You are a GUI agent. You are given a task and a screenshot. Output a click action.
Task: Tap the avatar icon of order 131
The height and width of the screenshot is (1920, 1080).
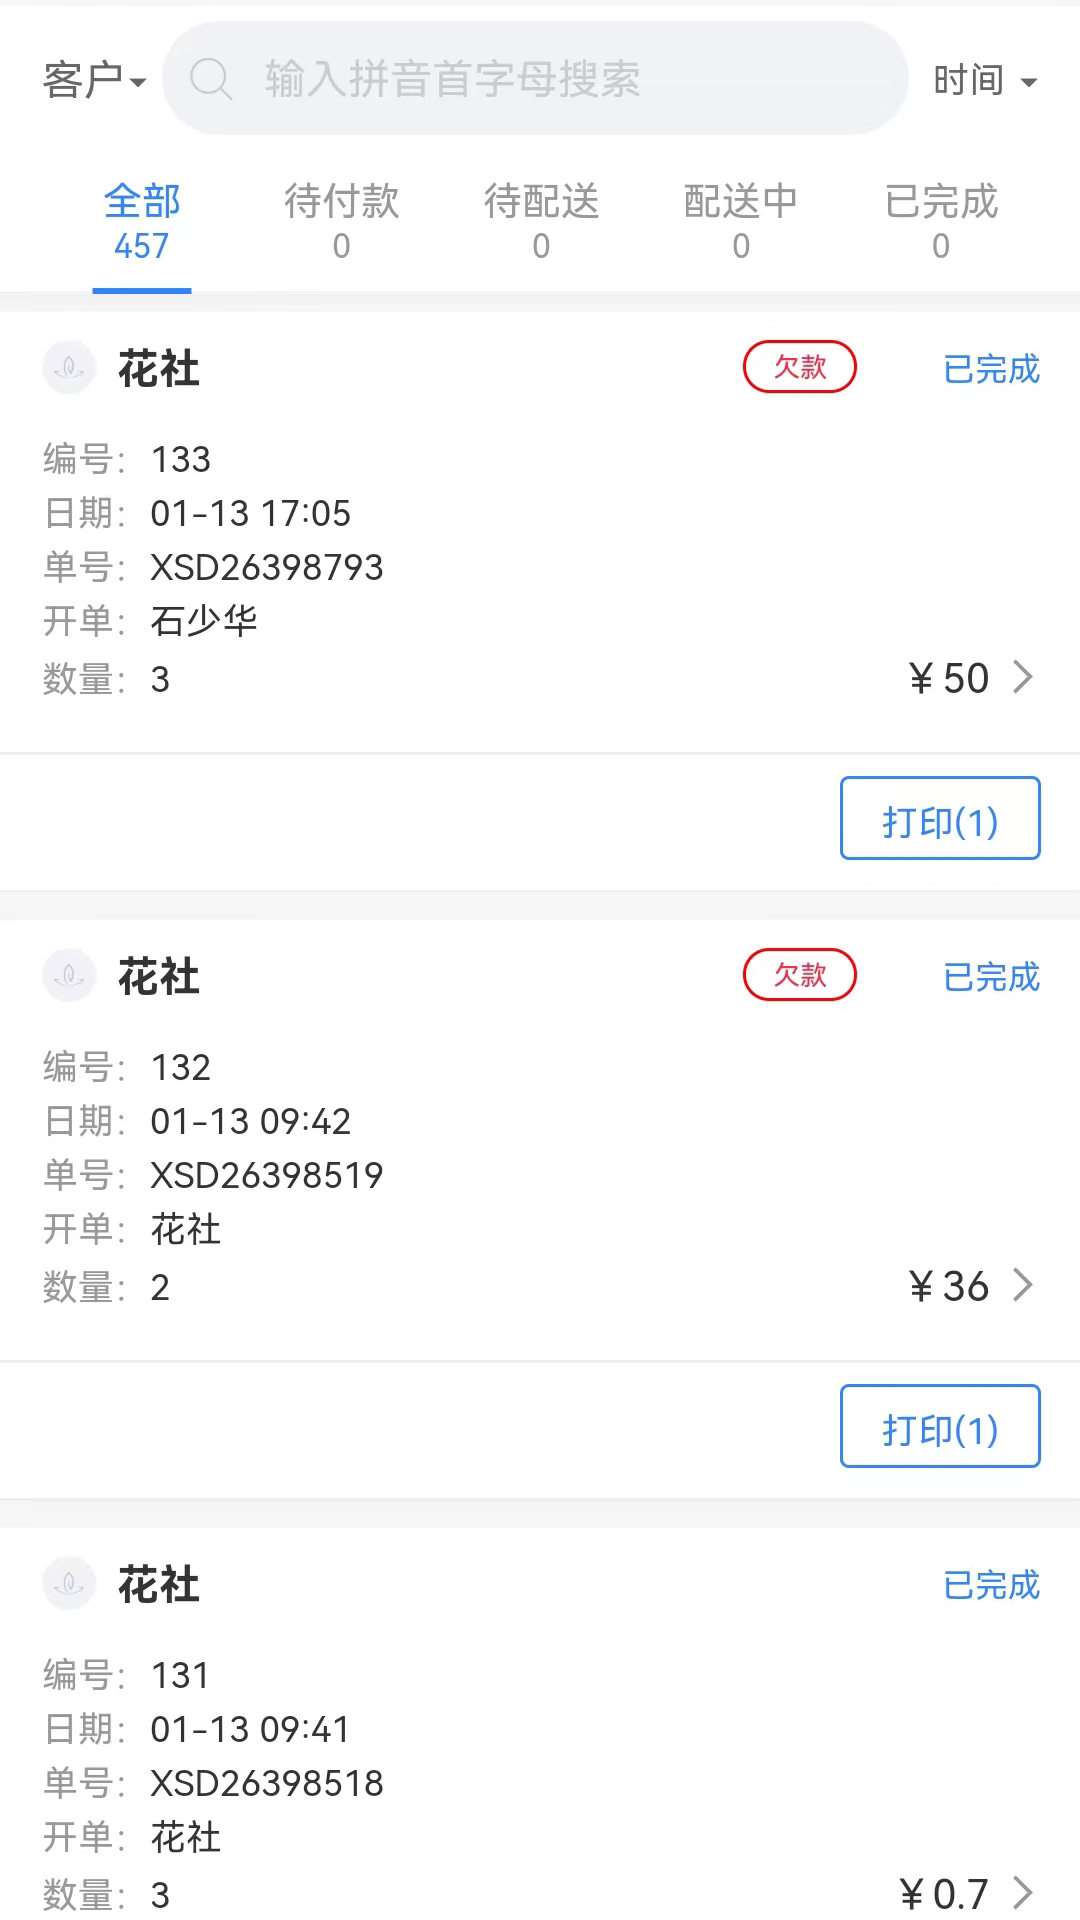coord(69,1584)
